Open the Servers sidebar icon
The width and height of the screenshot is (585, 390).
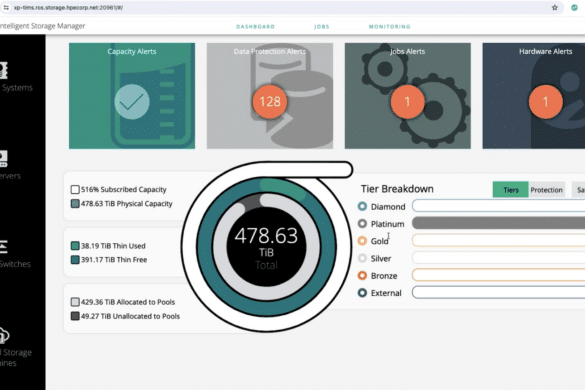3,159
